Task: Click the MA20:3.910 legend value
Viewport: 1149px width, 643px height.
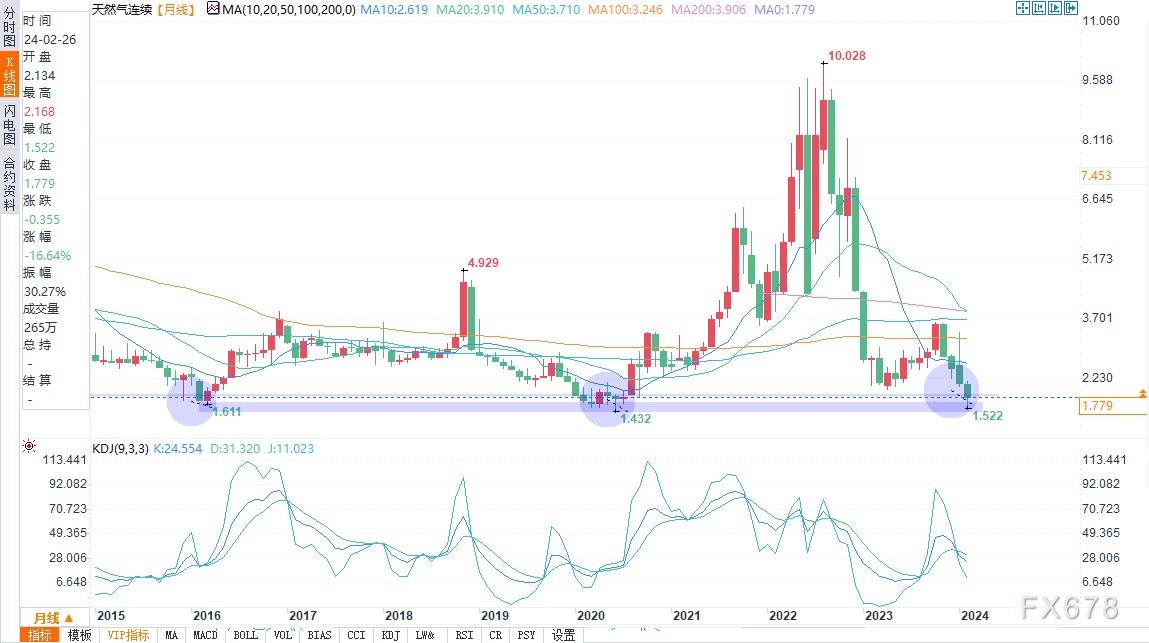Action: (470, 10)
